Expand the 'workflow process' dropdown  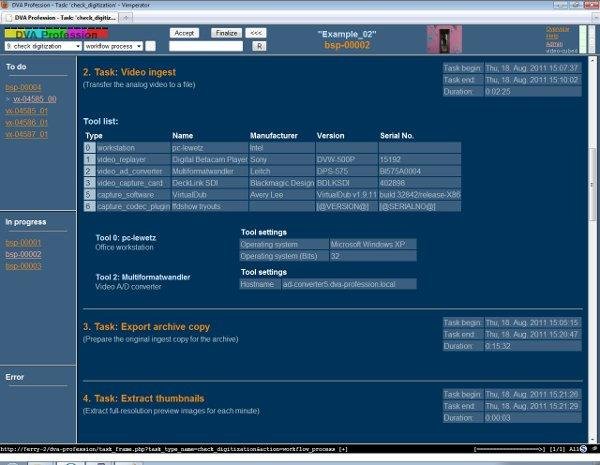(113, 46)
